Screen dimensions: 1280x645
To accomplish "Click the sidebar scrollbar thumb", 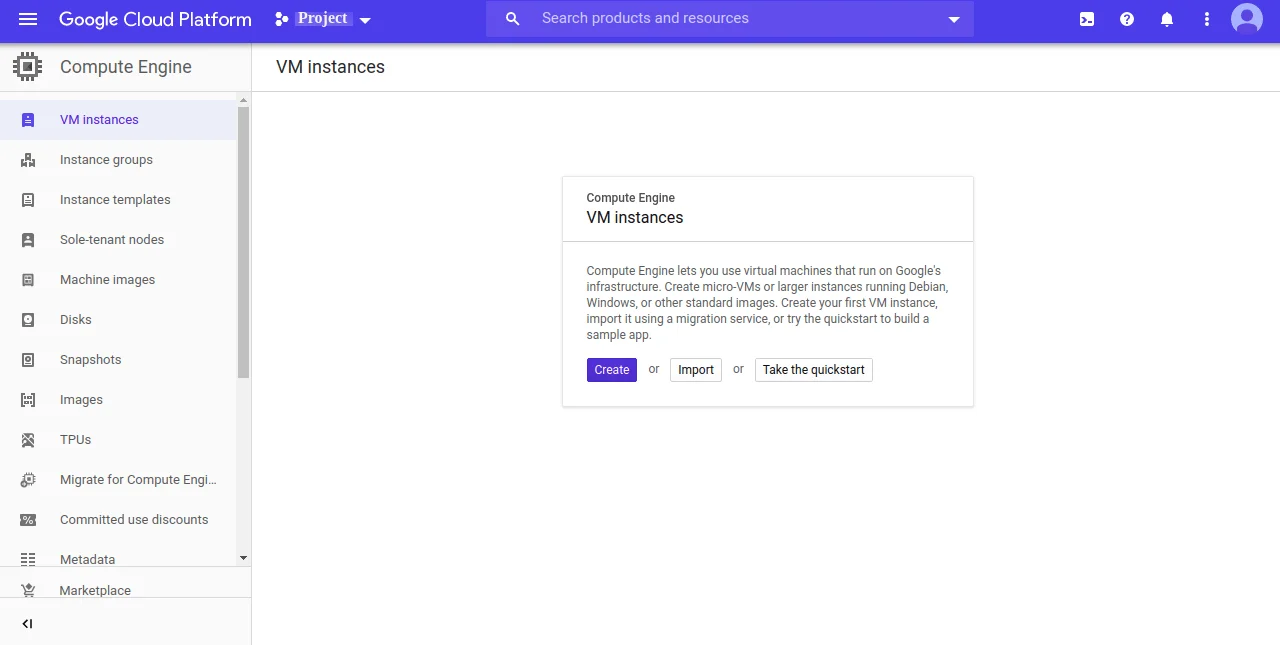I will click(x=243, y=242).
